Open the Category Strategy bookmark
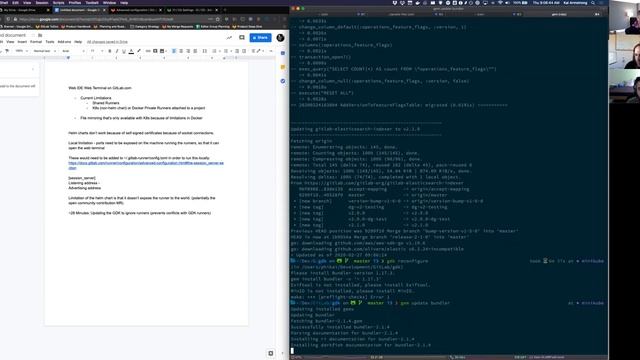This screenshot has height=360, width=640. click(x=144, y=27)
